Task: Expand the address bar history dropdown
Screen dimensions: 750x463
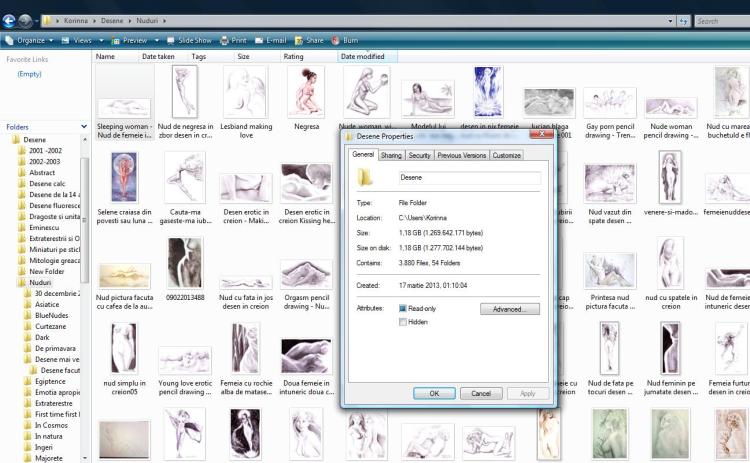Action: tap(670, 21)
